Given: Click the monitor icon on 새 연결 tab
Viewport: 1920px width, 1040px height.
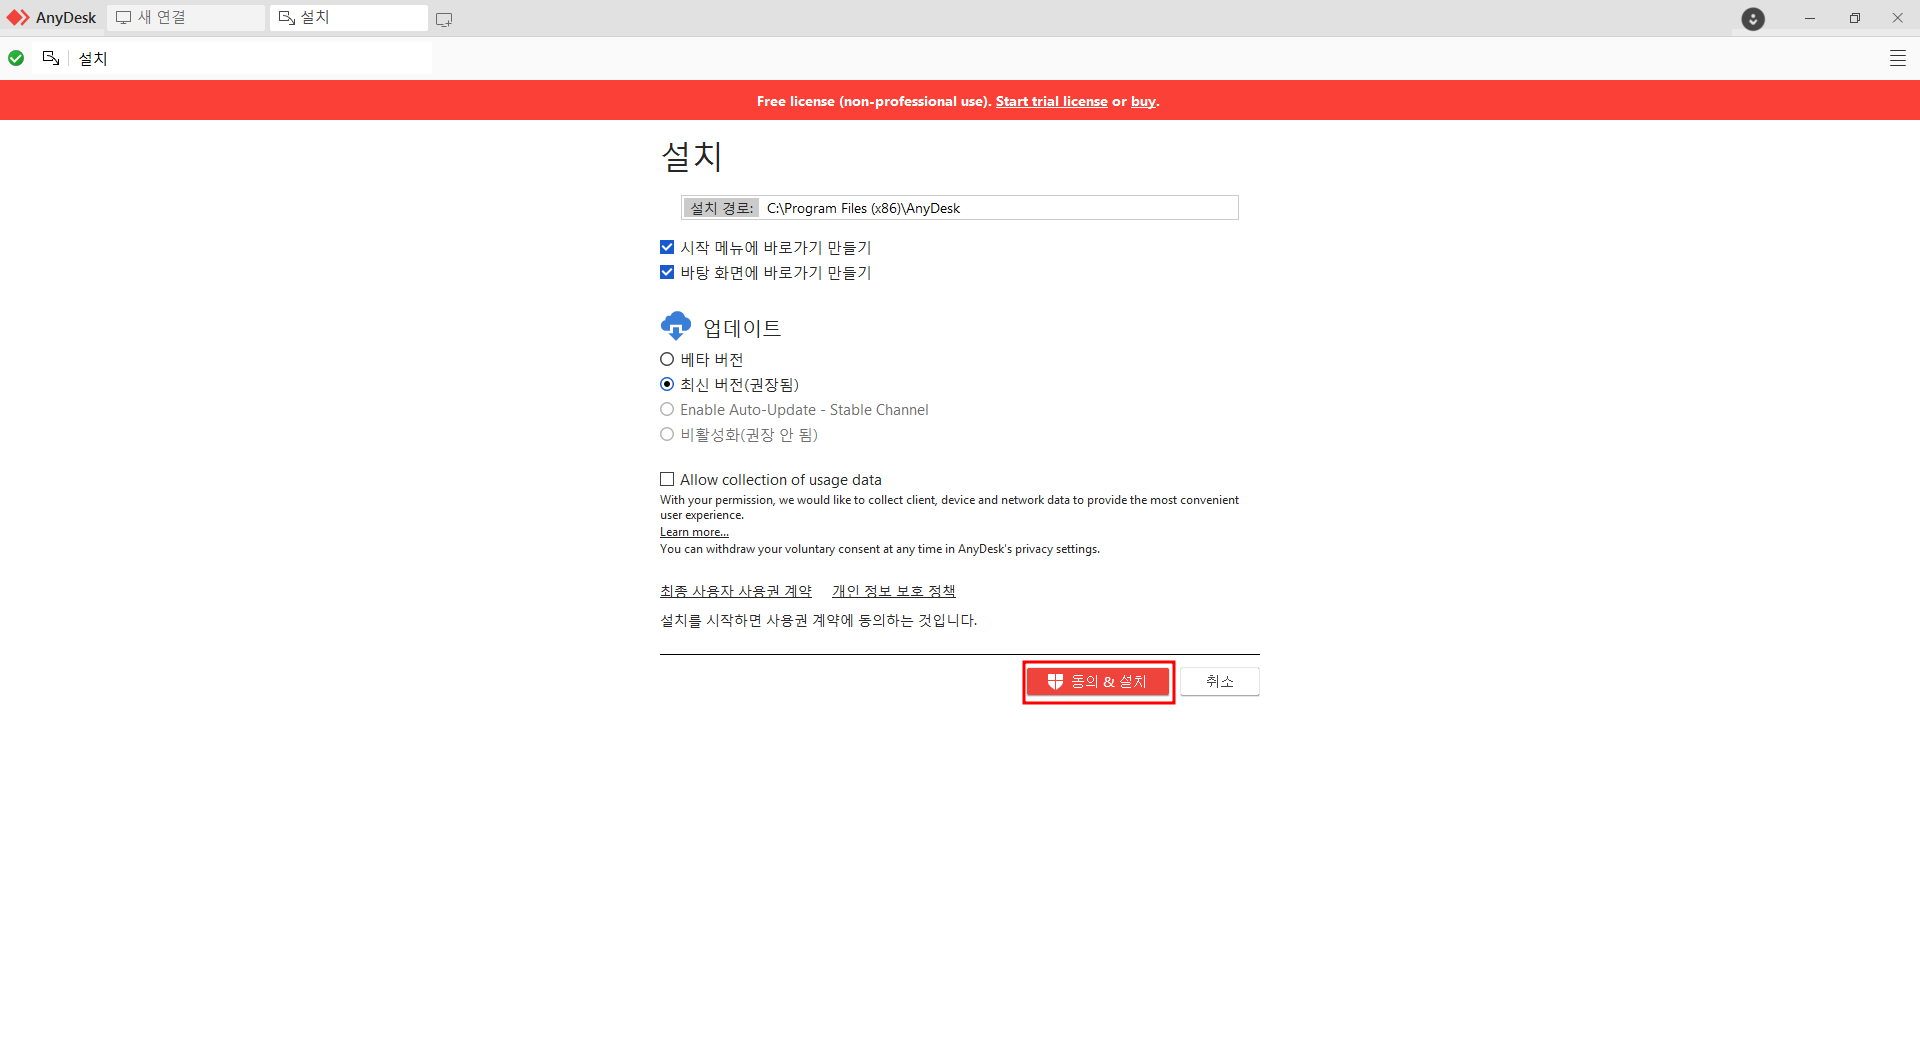Looking at the screenshot, I should pos(123,17).
